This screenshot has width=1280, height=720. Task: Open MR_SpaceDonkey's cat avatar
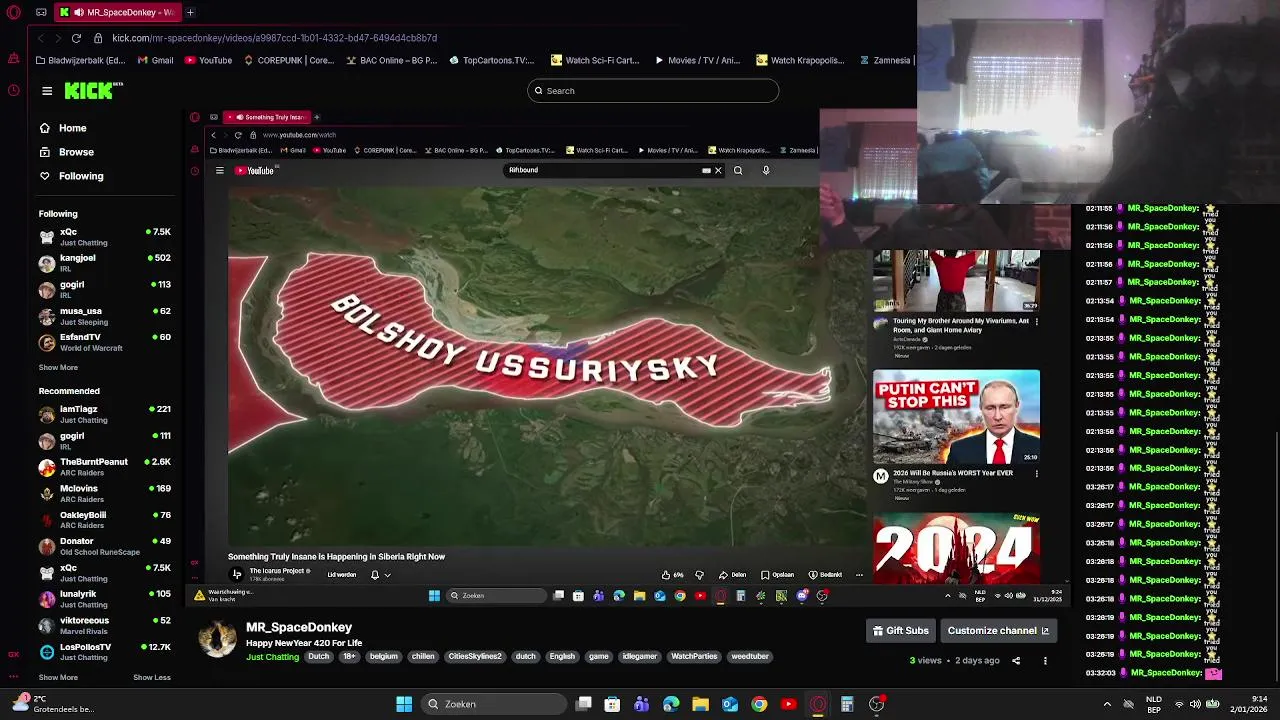pyautogui.click(x=217, y=638)
